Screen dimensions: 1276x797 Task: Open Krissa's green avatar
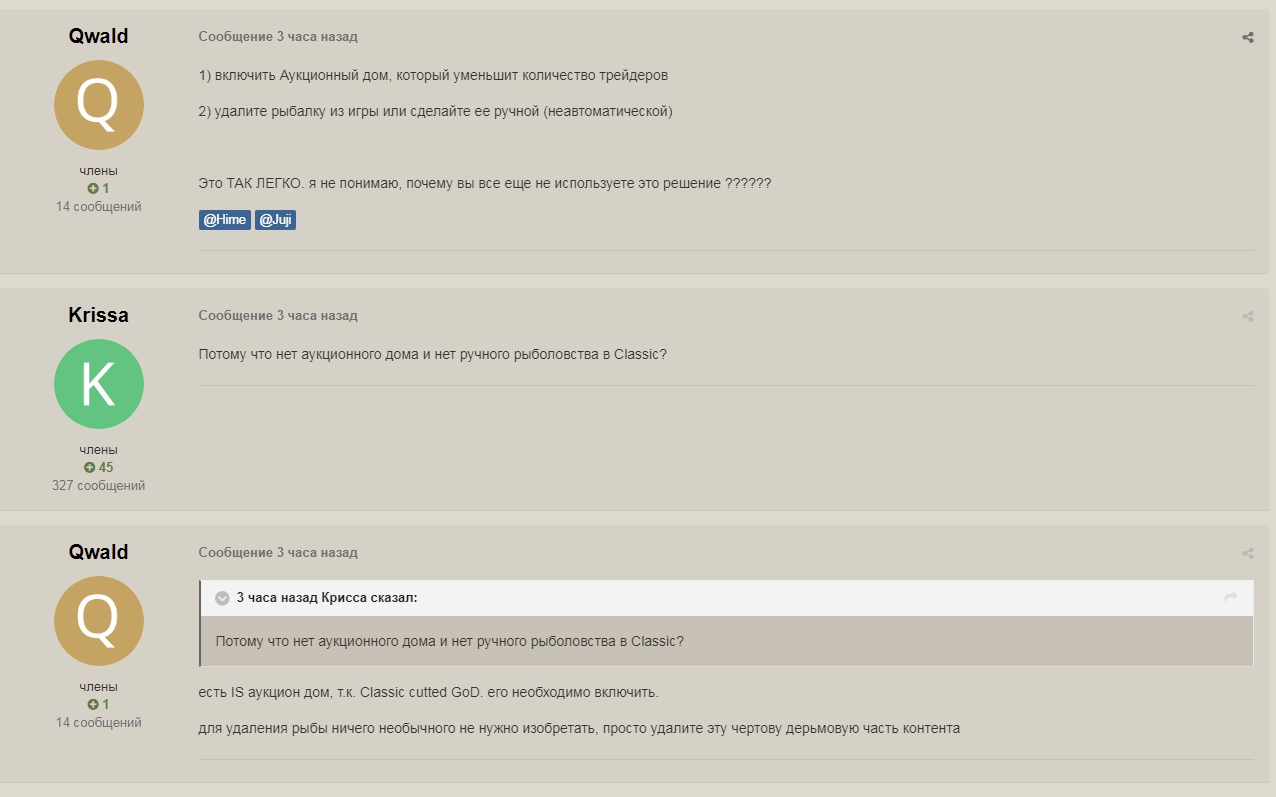pyautogui.click(x=98, y=384)
